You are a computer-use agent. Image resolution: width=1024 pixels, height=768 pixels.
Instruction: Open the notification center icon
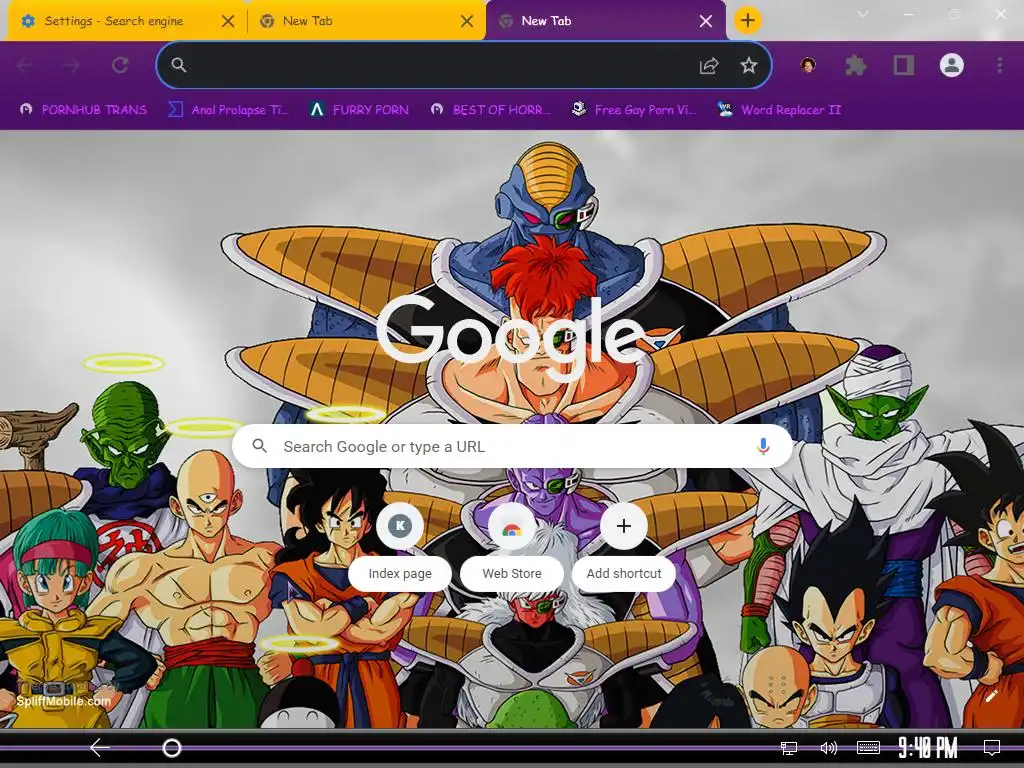(x=991, y=748)
